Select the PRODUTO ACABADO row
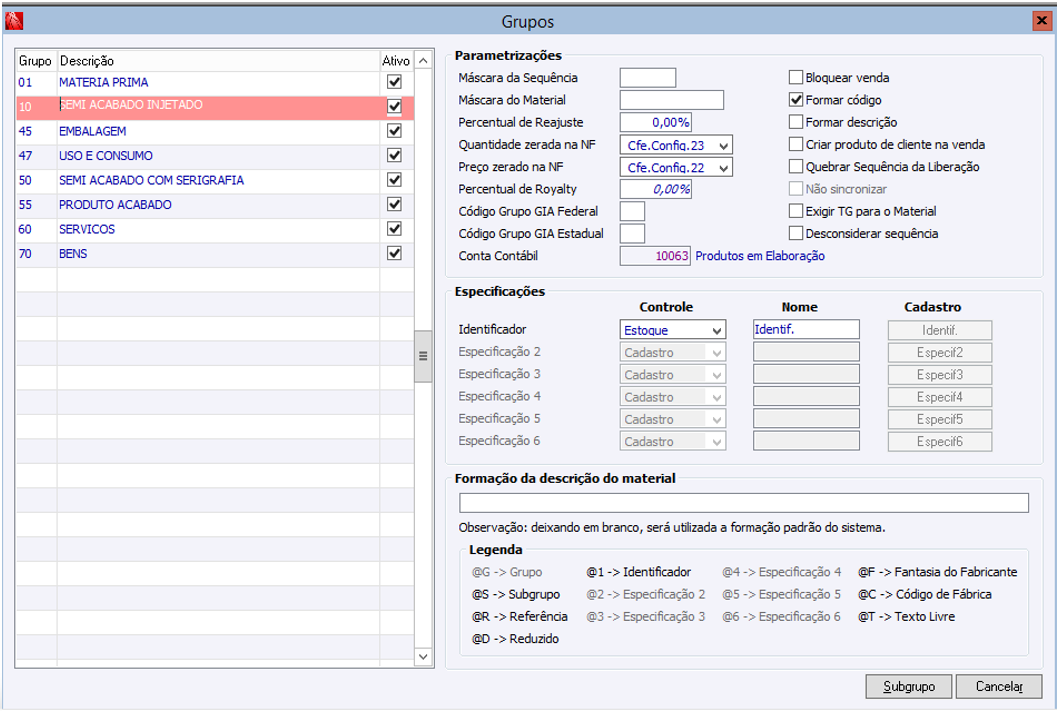1057x711 pixels. tap(215, 205)
